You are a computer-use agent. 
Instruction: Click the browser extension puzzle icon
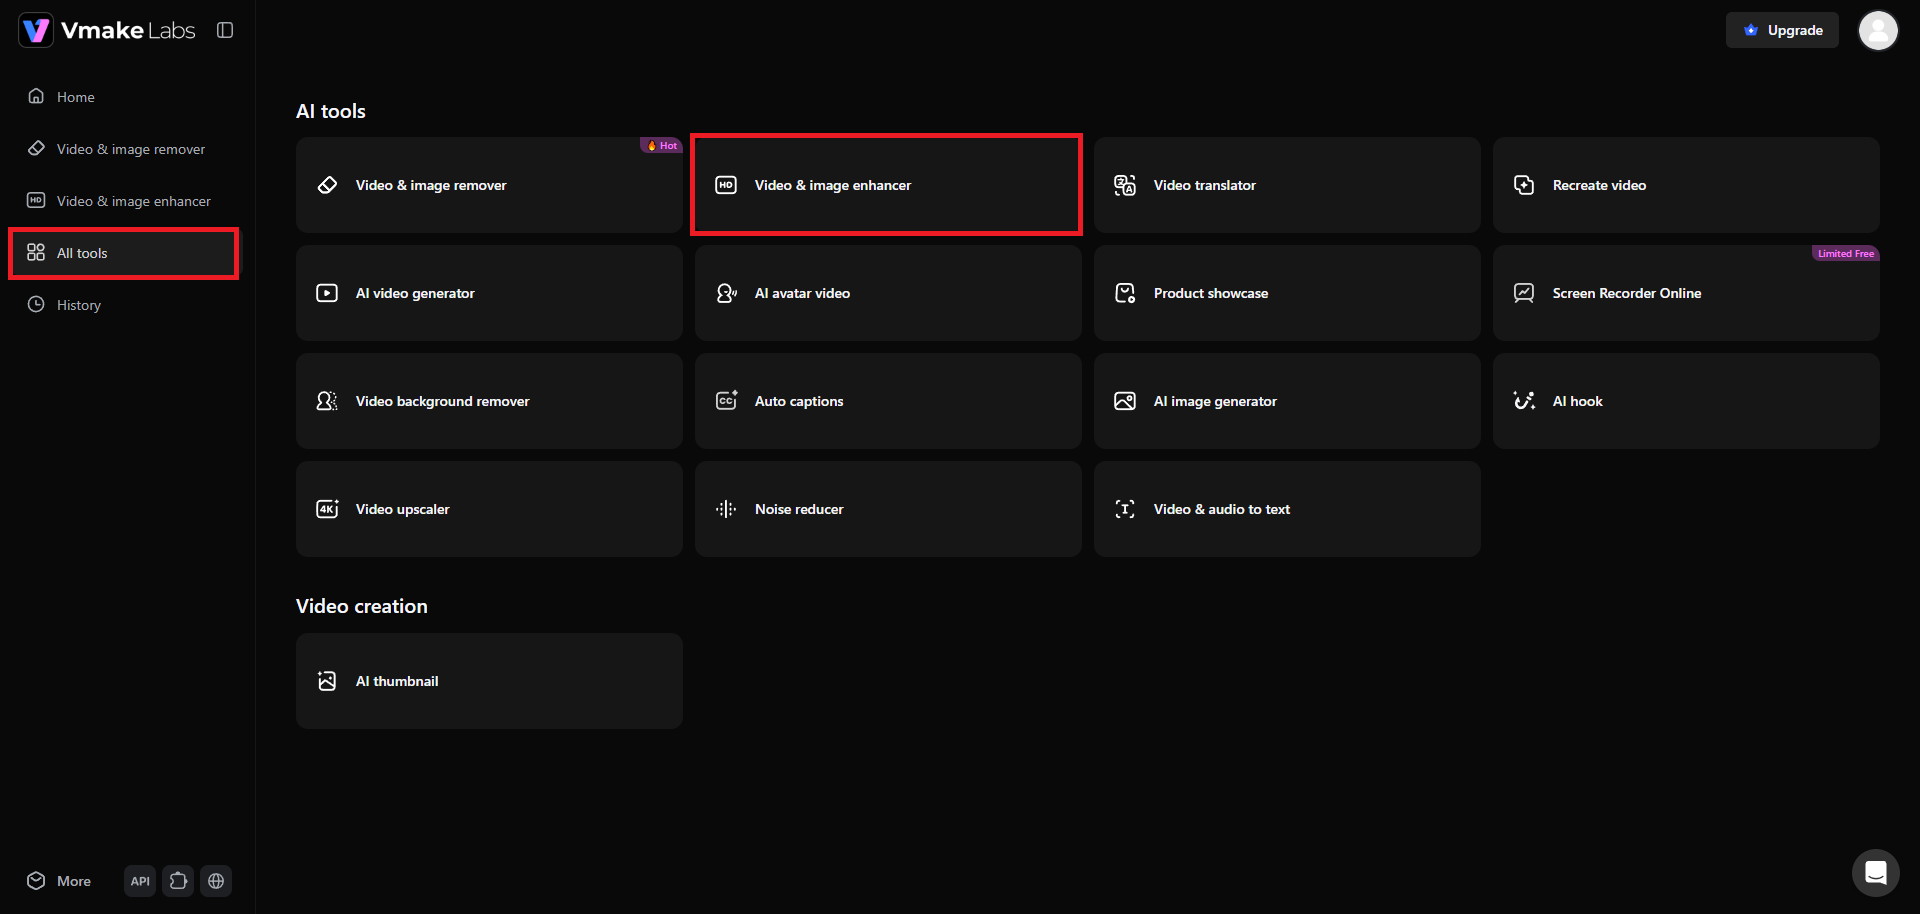[x=178, y=881]
